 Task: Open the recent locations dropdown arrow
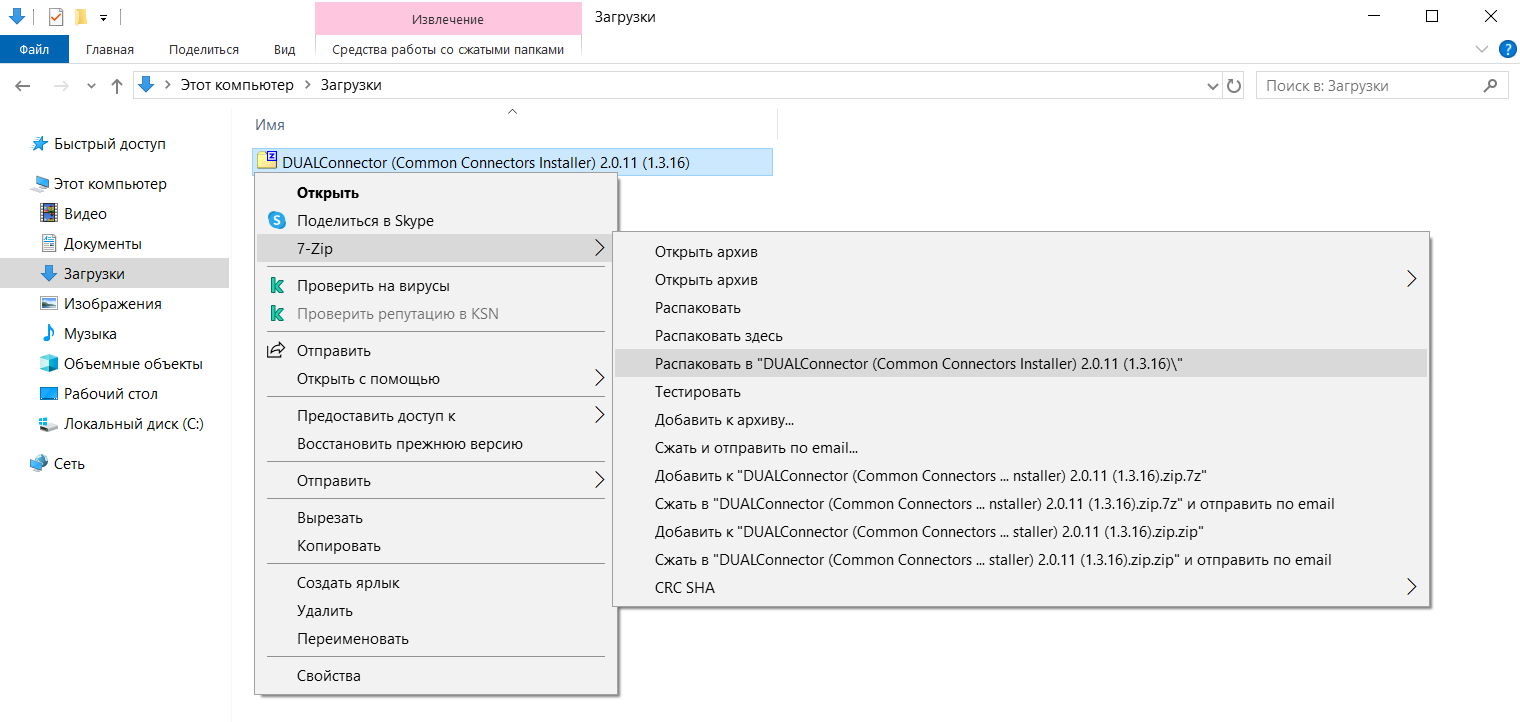pyautogui.click(x=91, y=86)
